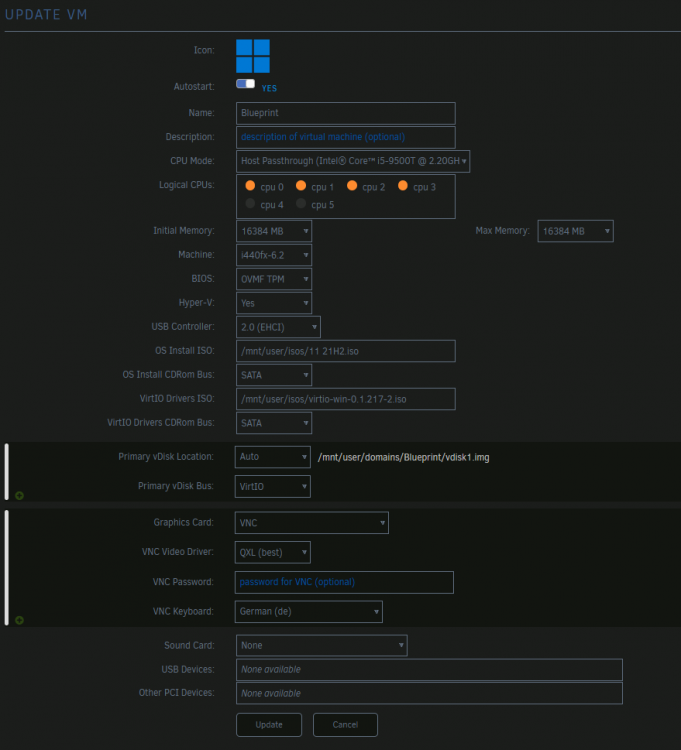Open the Primary vDisk Location dropdown

click(273, 457)
